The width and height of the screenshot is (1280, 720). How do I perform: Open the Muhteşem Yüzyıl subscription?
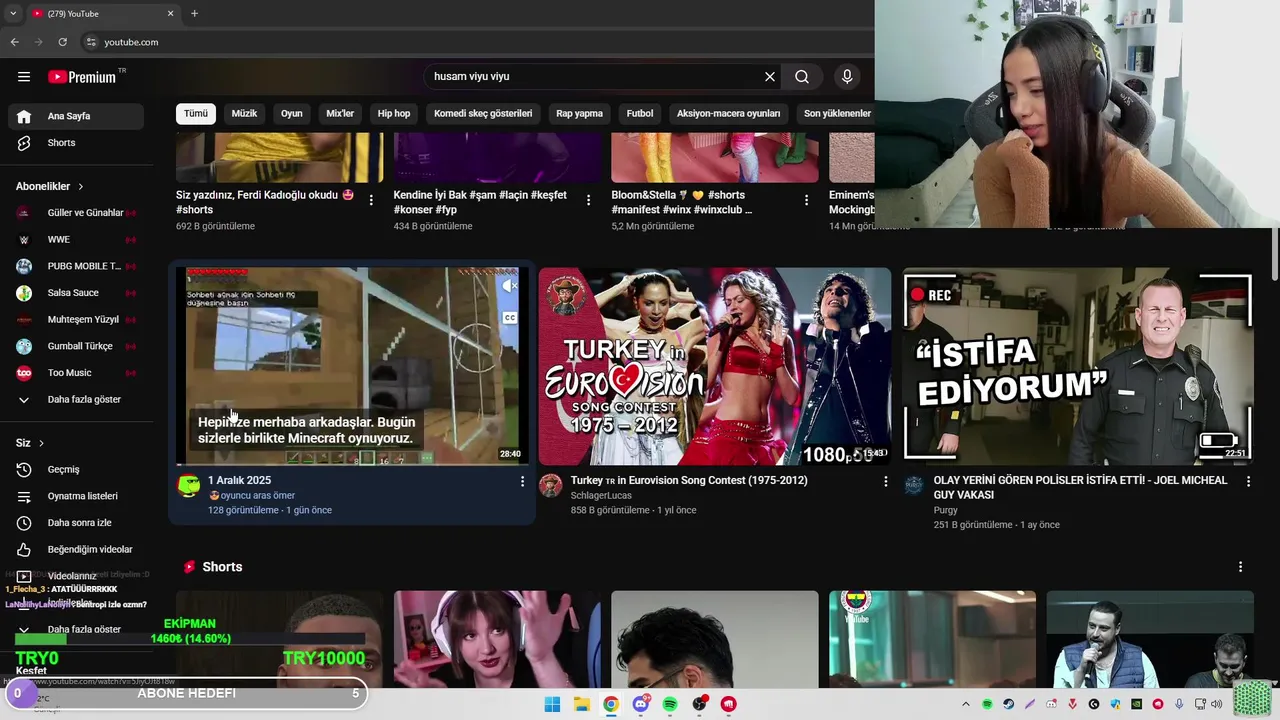pos(76,320)
